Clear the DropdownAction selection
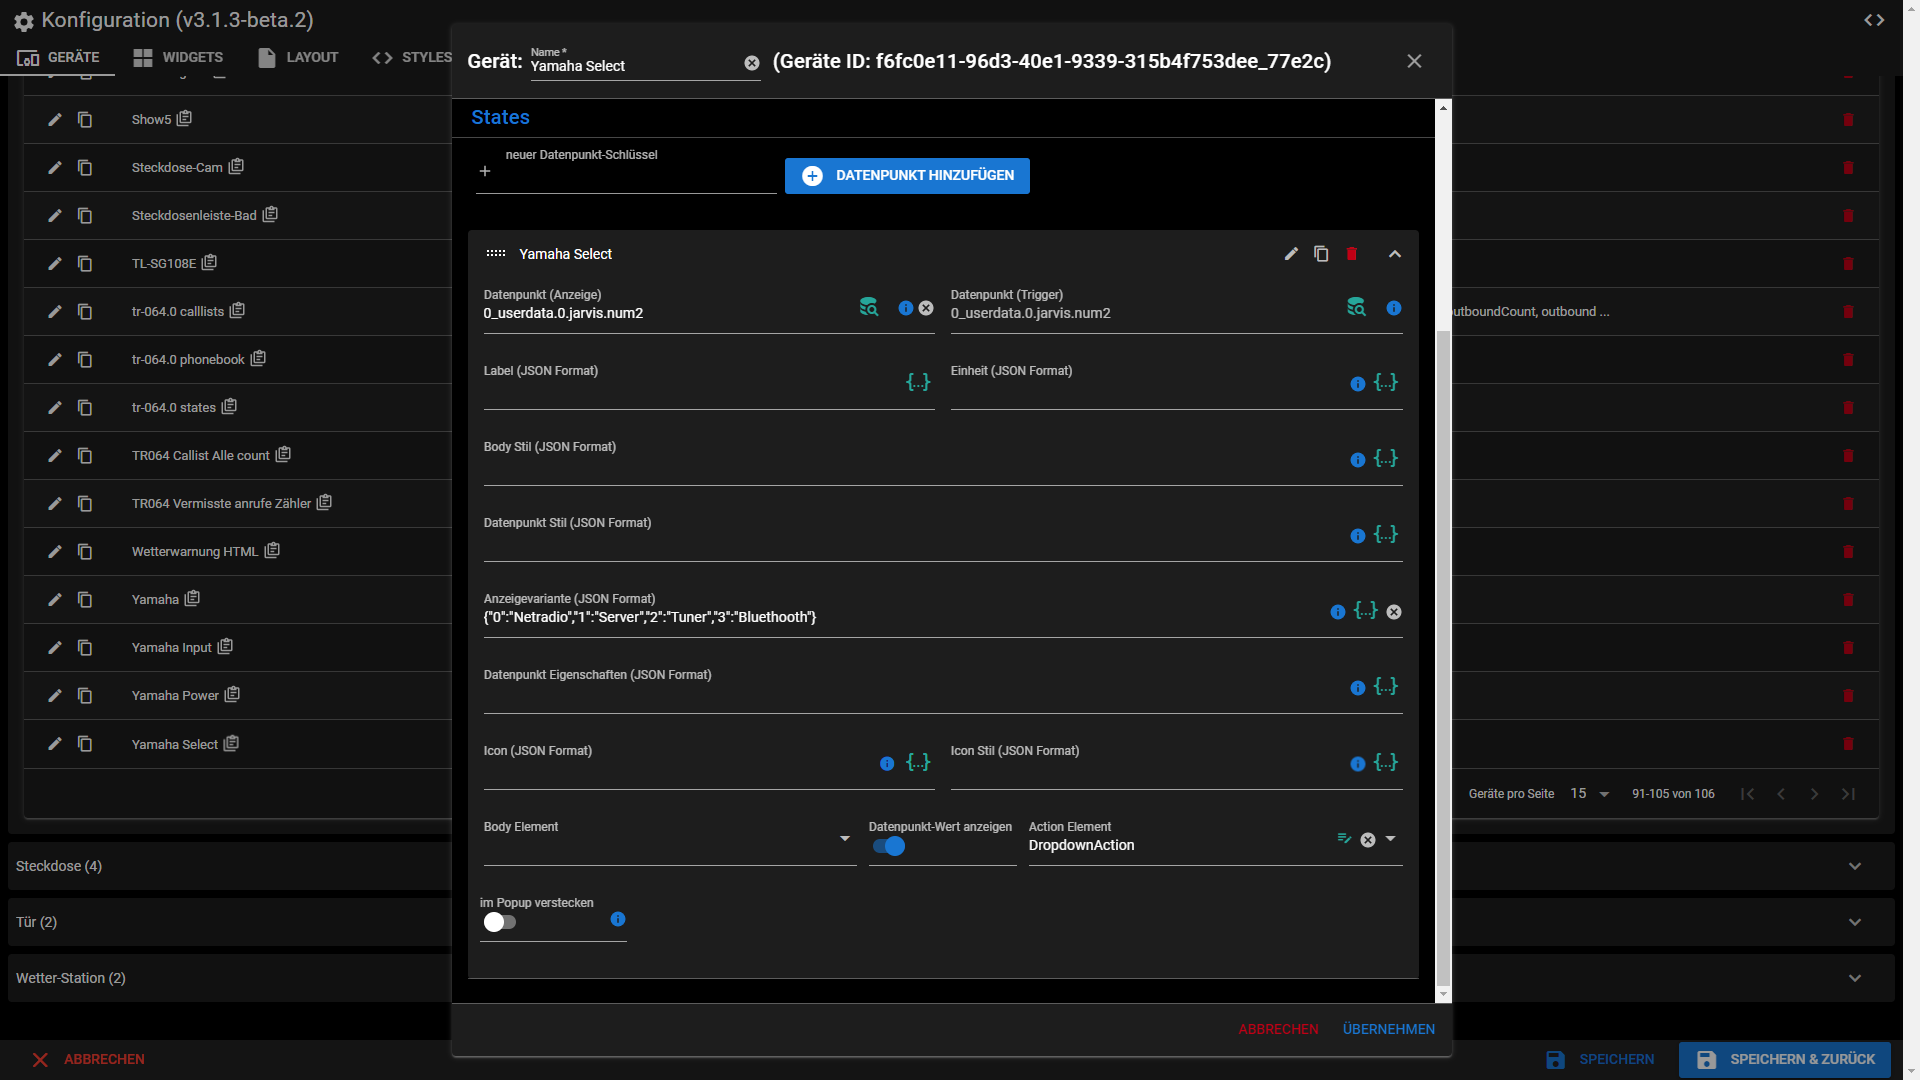The image size is (1920, 1080). point(1368,840)
